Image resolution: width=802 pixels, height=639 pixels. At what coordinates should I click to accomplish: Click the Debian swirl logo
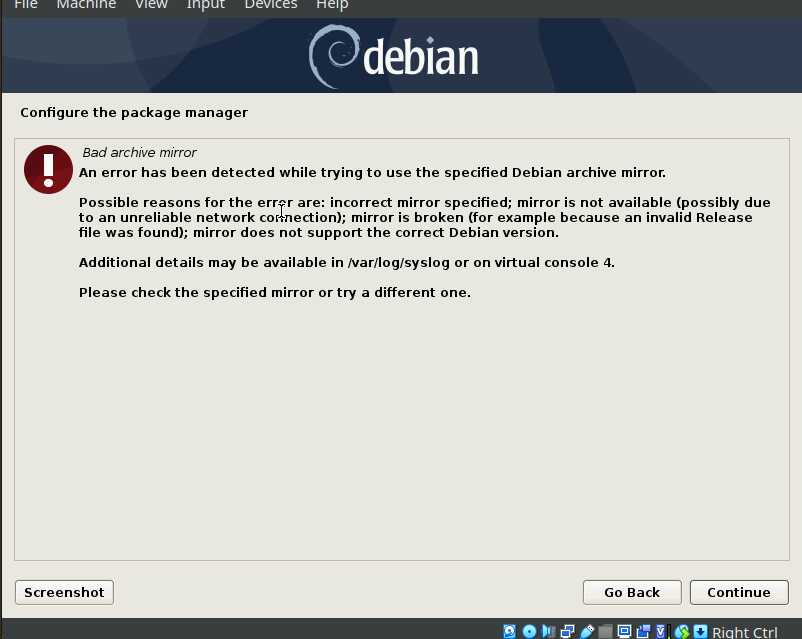pyautogui.click(x=334, y=56)
